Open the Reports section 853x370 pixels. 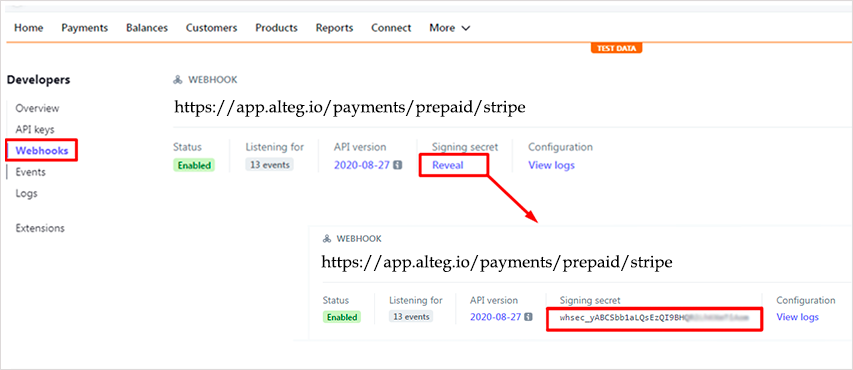334,28
